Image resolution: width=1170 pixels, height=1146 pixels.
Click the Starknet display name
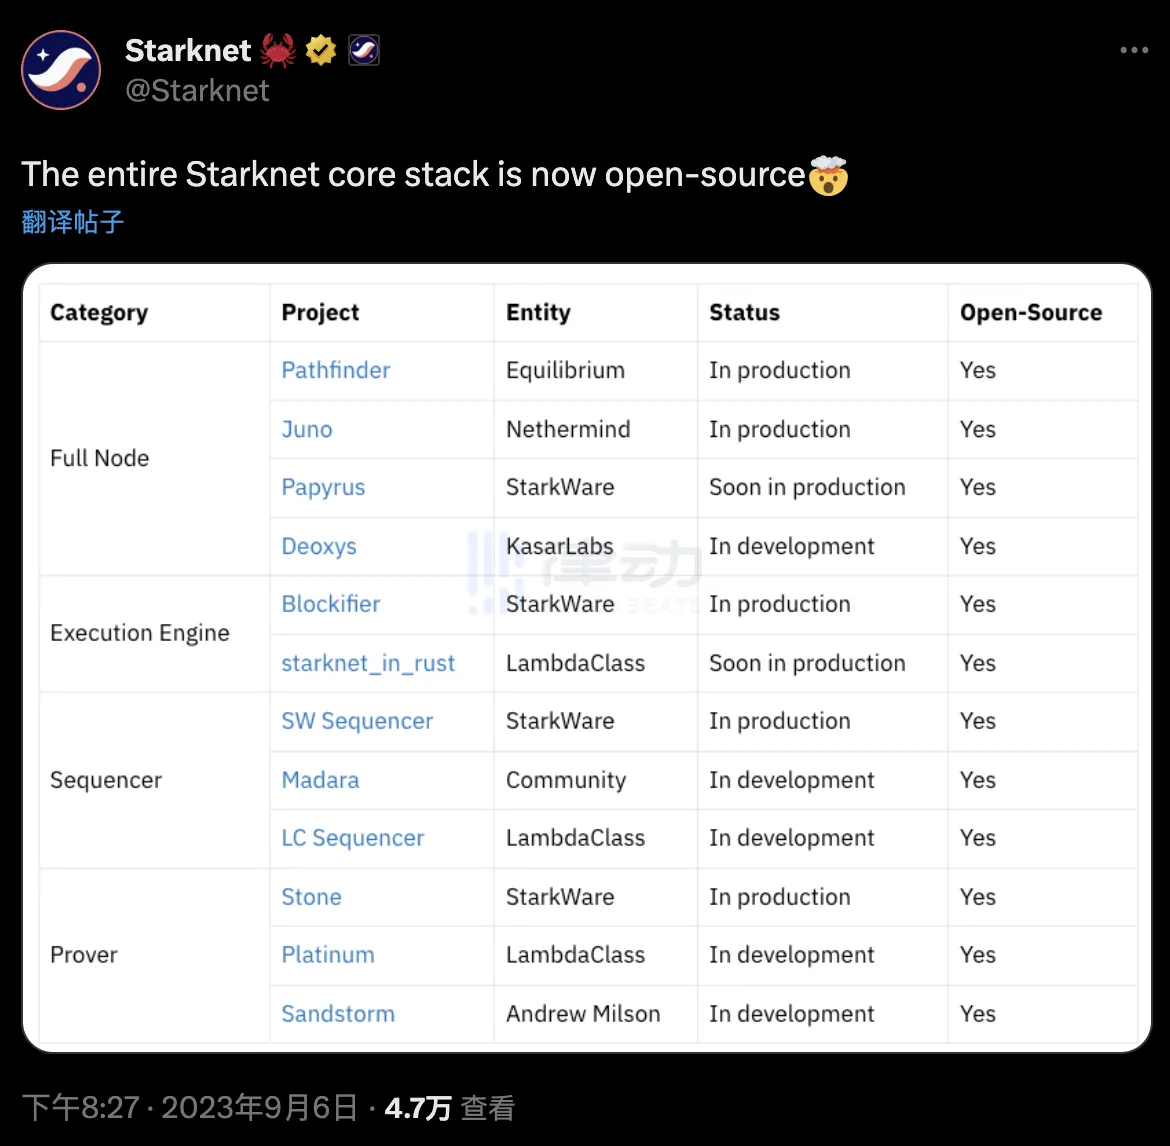[x=188, y=49]
